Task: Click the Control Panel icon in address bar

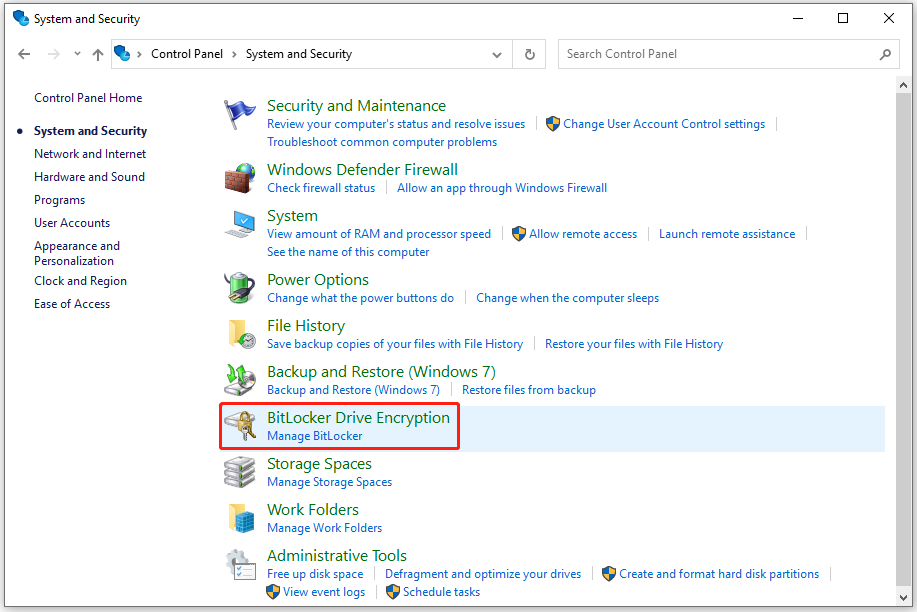Action: 122,53
